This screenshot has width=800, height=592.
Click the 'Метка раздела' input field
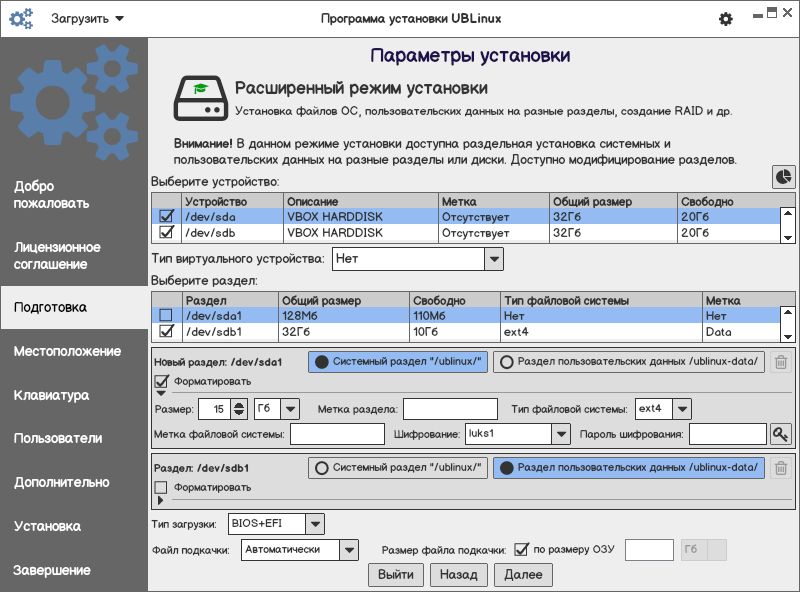(x=450, y=408)
